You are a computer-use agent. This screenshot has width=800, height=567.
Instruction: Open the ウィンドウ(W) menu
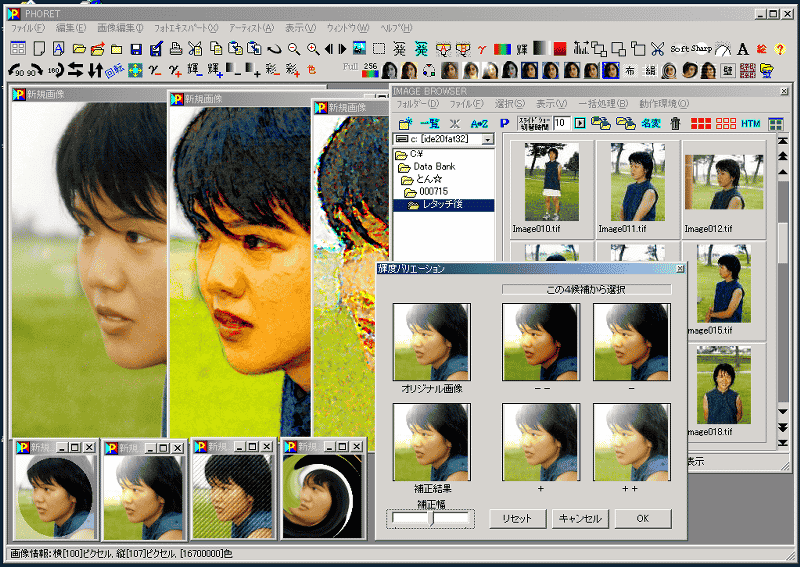tap(347, 28)
